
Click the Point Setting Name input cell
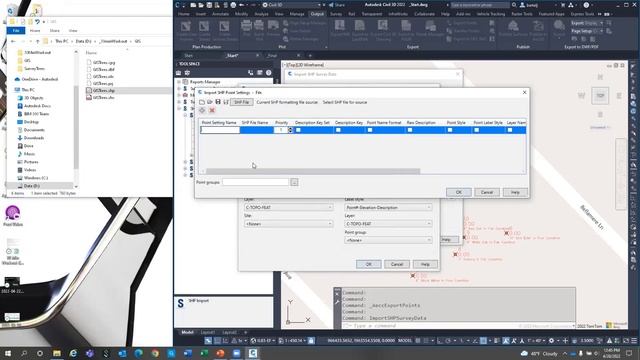click(220, 130)
